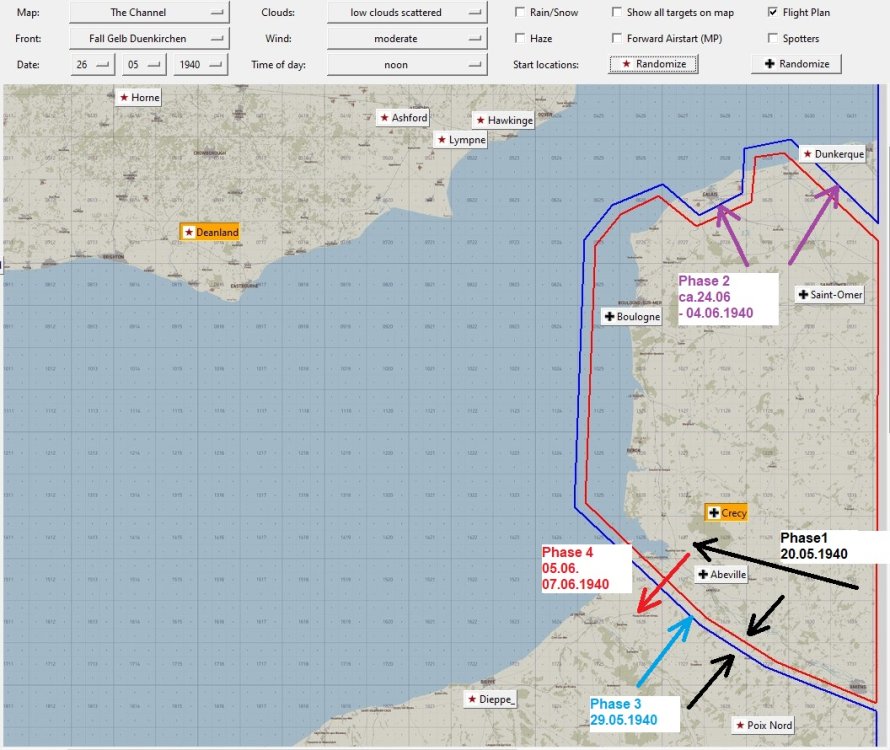
Task: Click the black cross Randomize button
Action: tap(796, 64)
